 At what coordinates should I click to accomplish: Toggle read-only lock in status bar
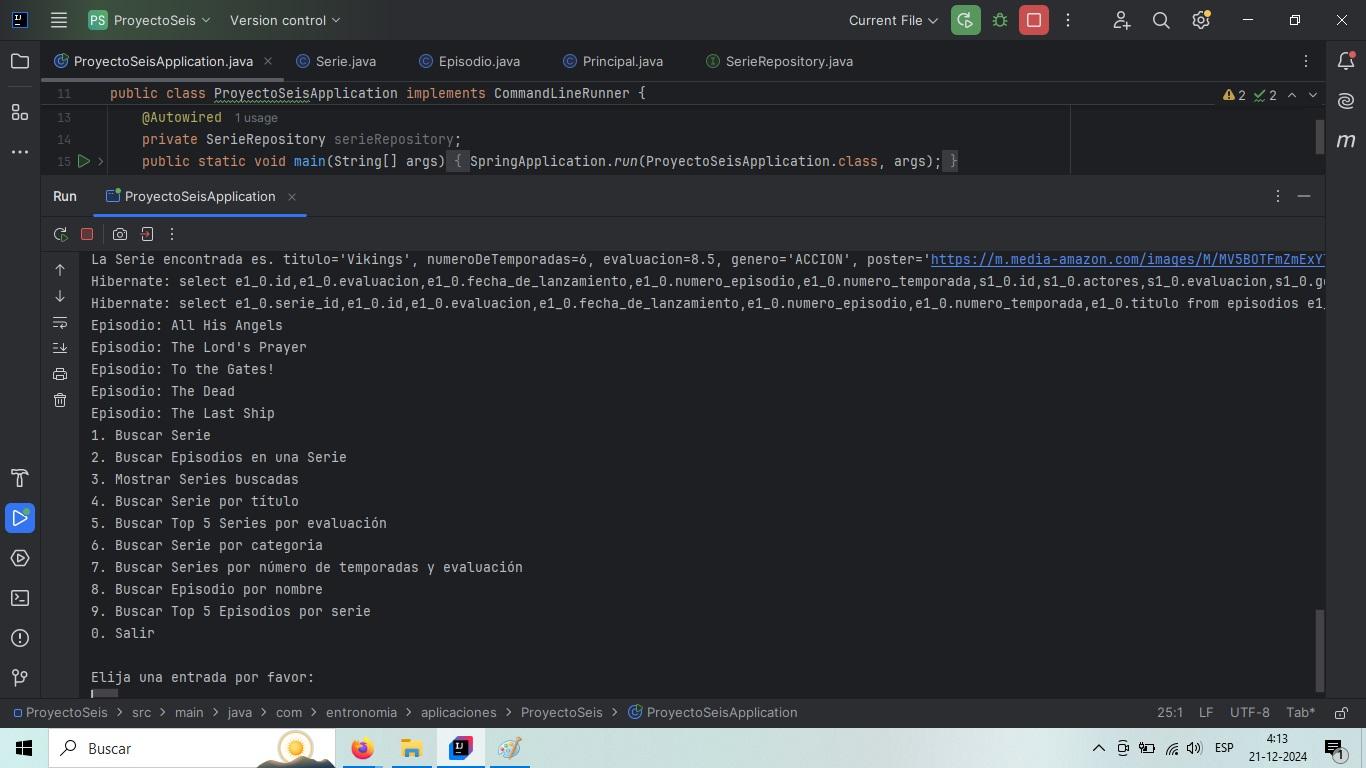[1342, 713]
